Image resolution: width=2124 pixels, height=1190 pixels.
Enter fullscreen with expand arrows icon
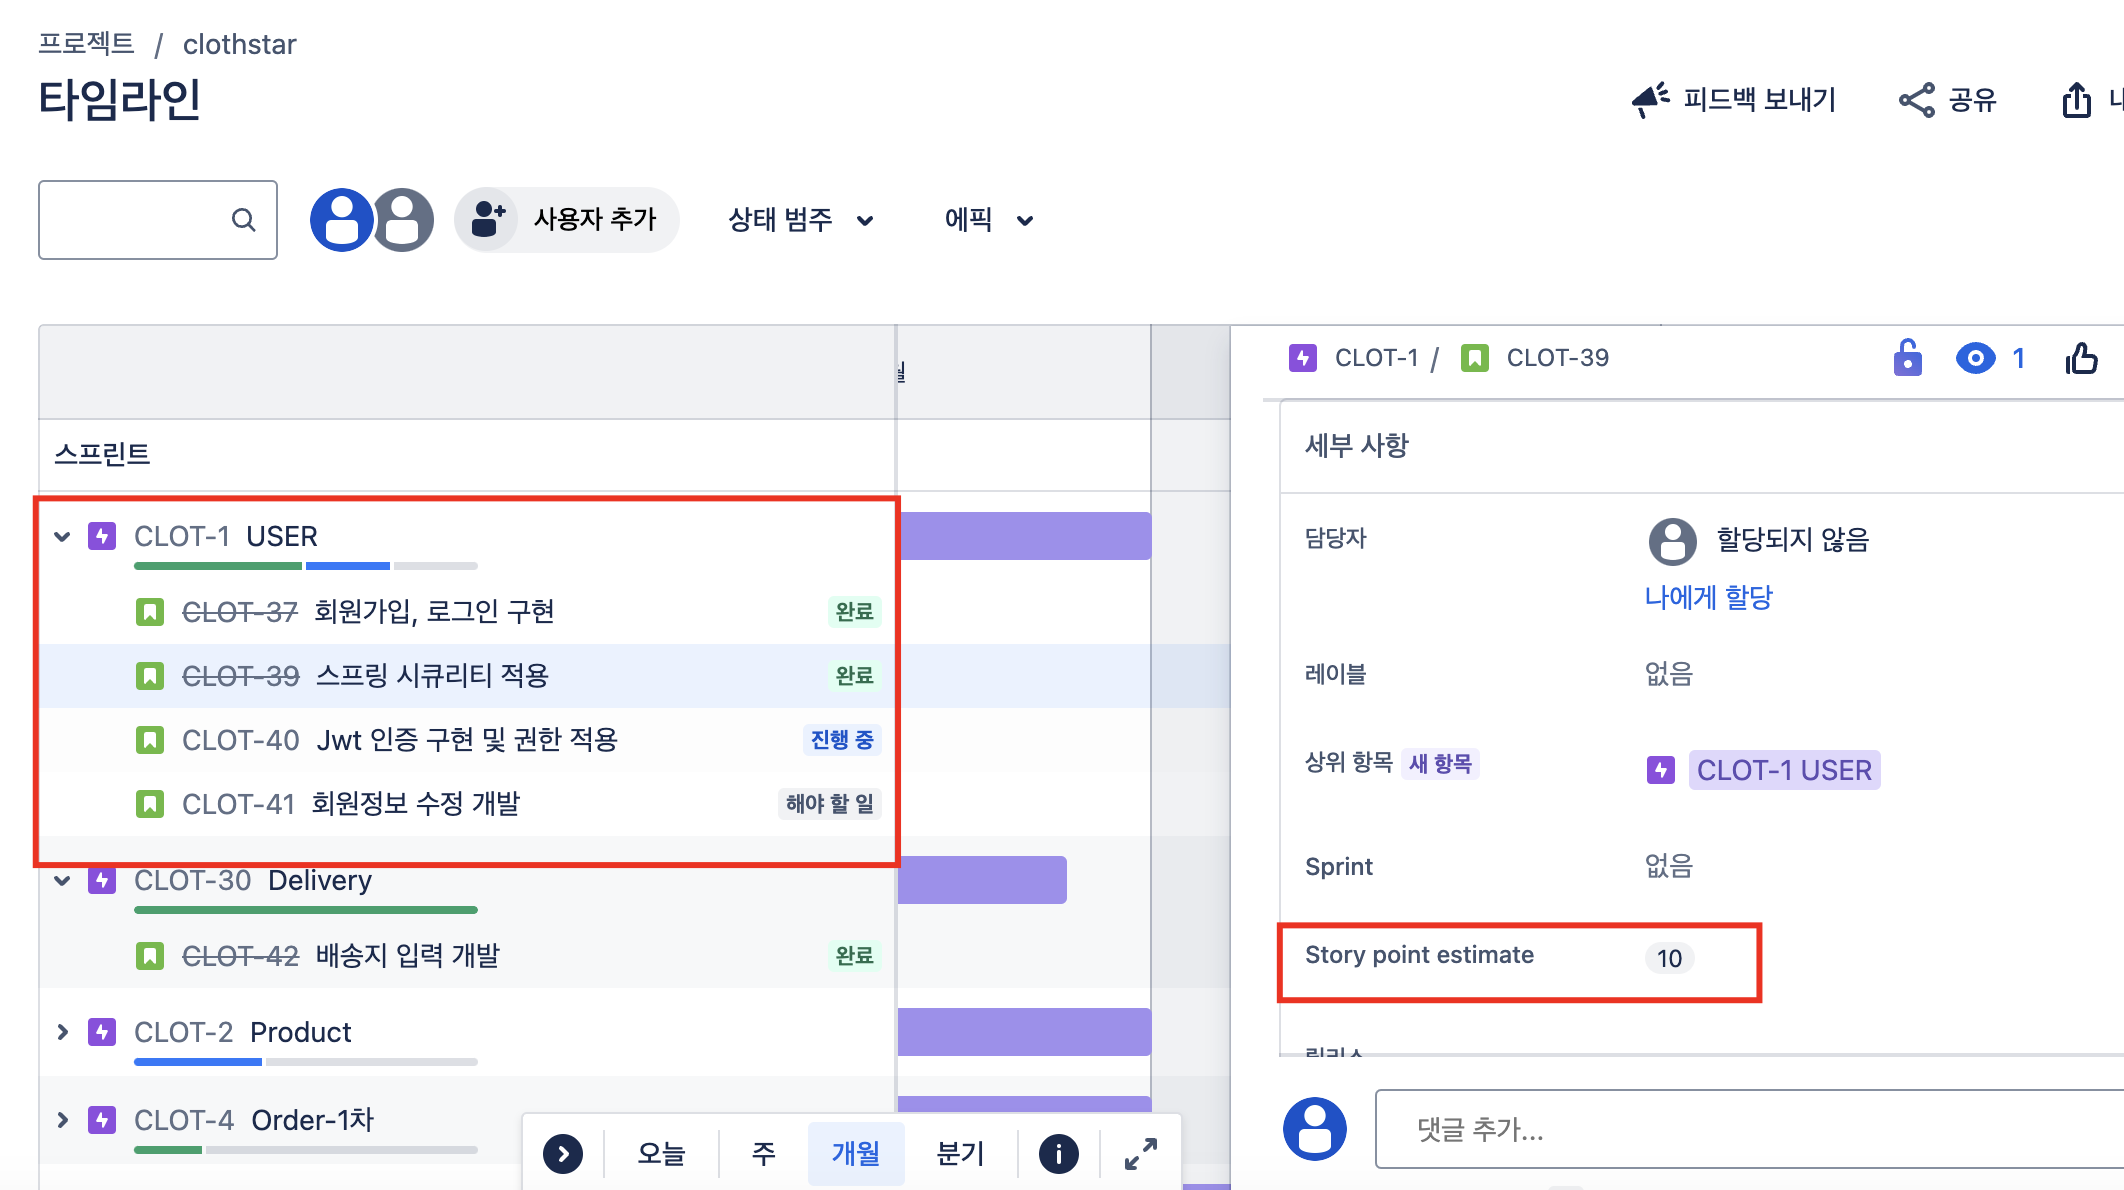[x=1140, y=1154]
